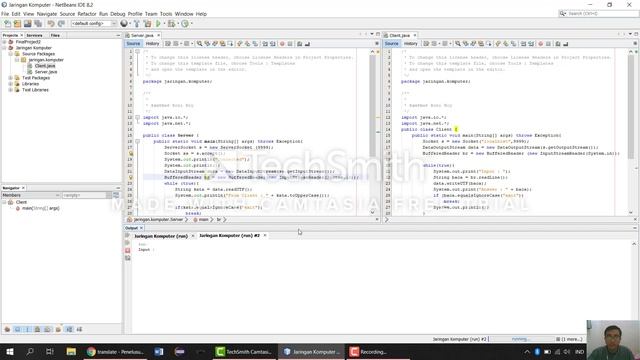640x360 pixels.
Task: Open TechSmith Camtasia from the taskbar
Action: pos(244,352)
